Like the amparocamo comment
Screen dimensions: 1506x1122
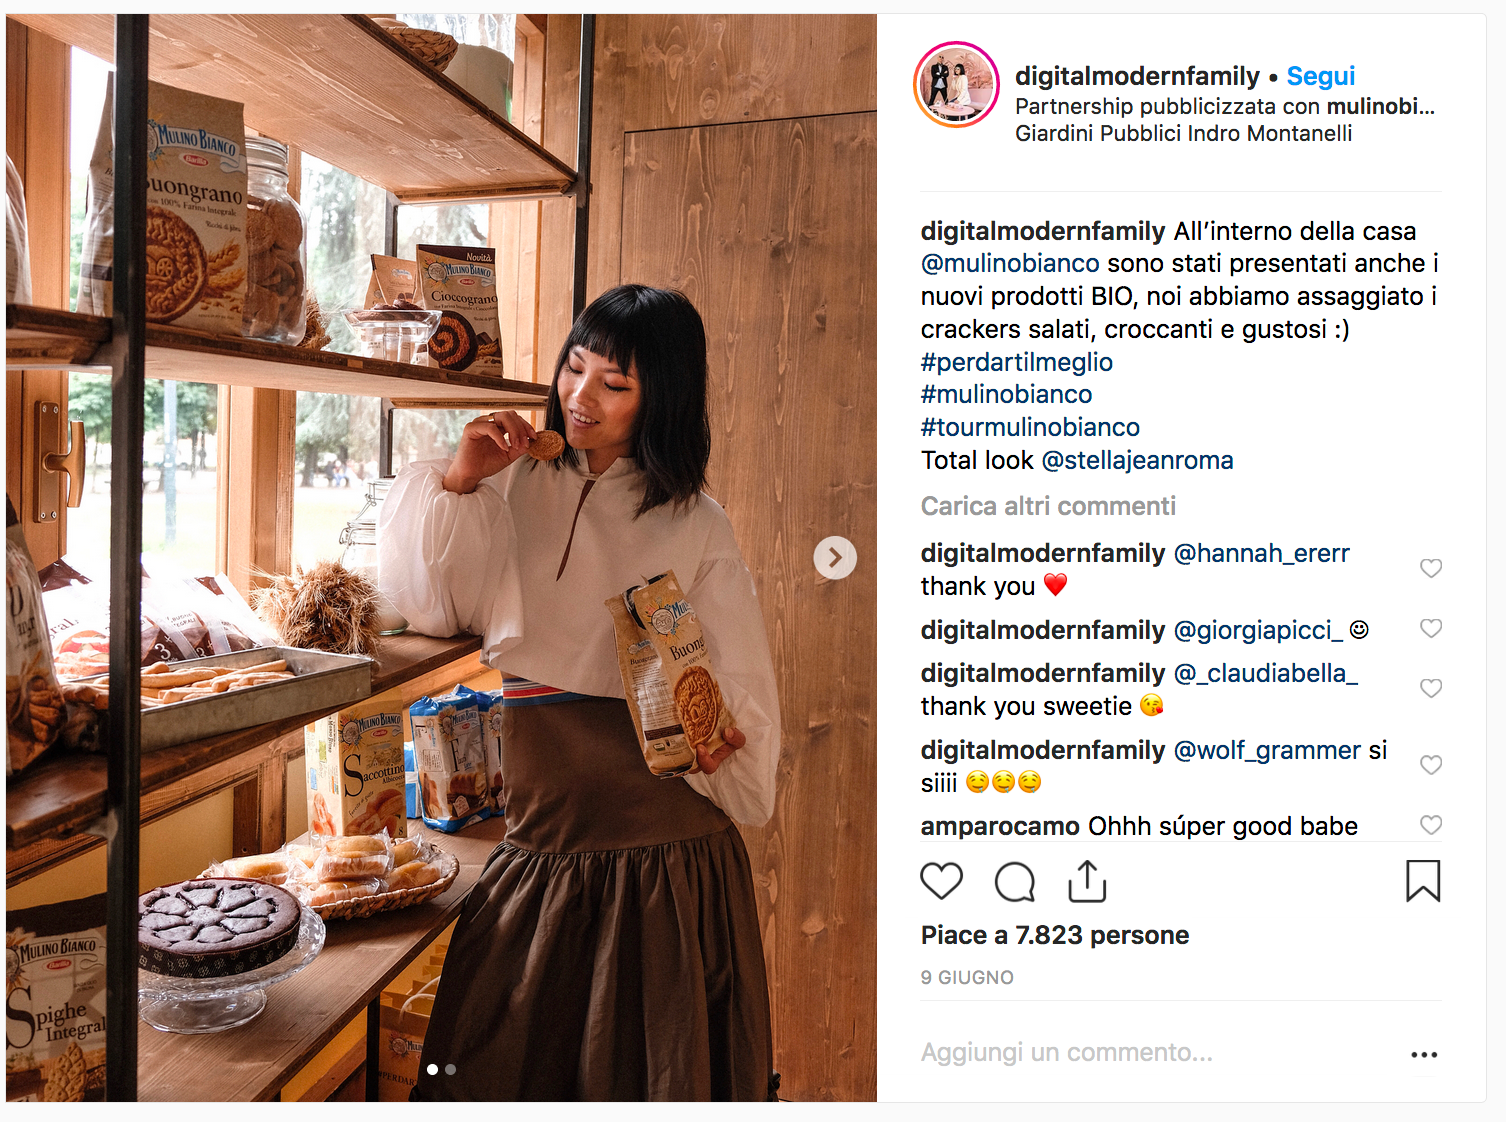(x=1431, y=825)
